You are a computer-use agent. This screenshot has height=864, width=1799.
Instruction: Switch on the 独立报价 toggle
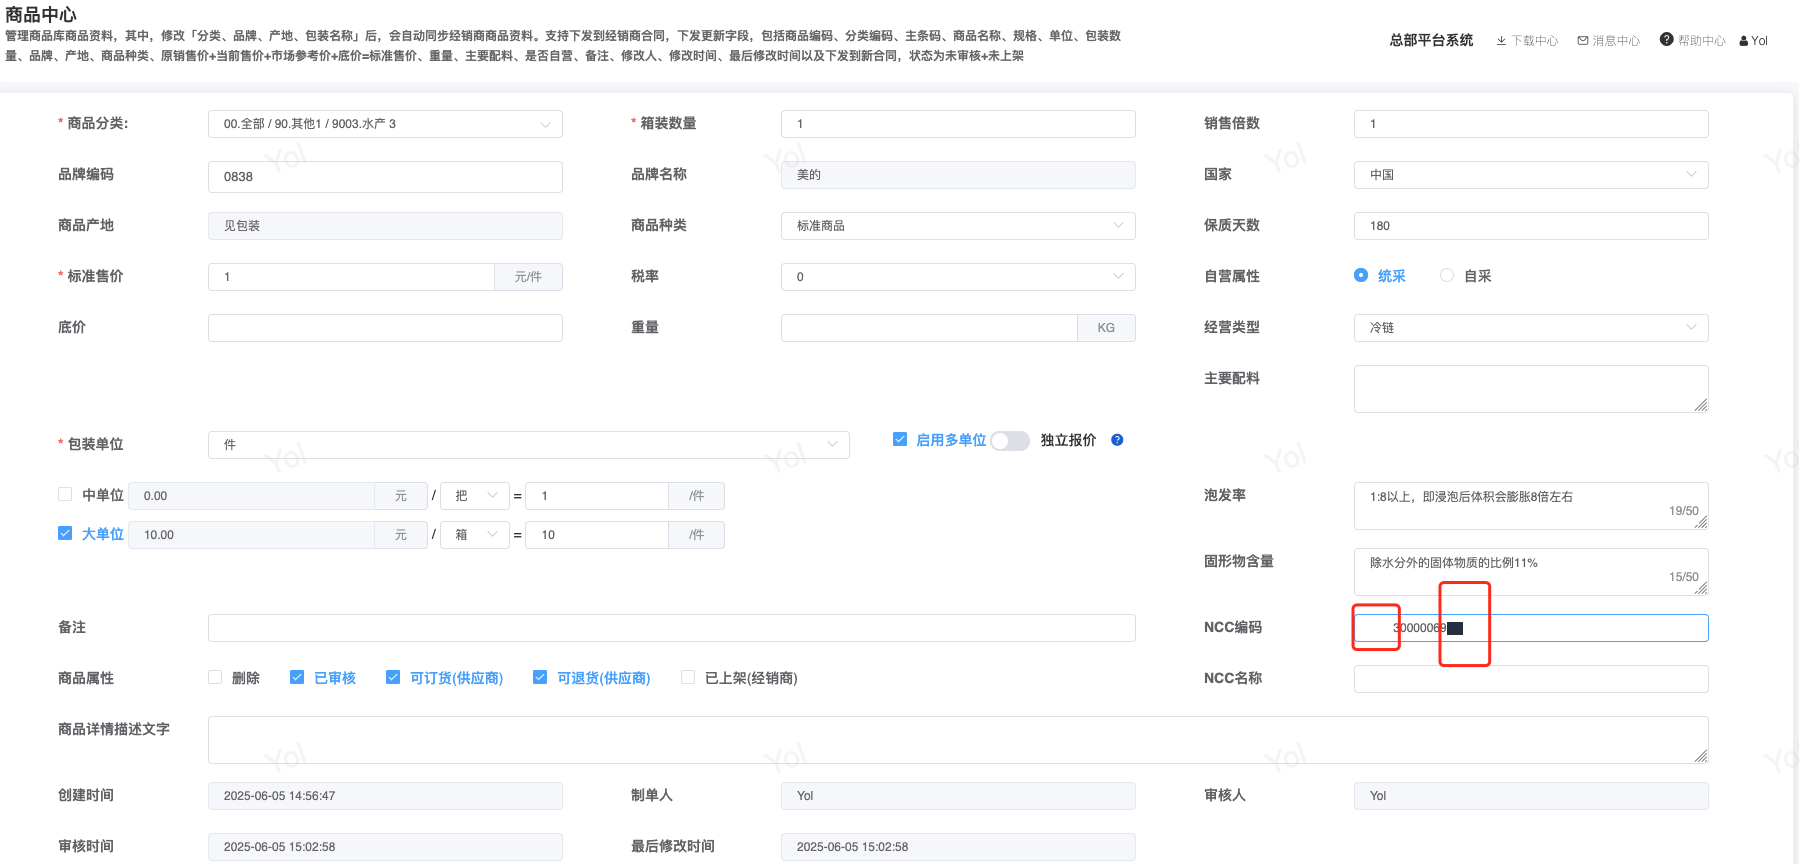1010,441
